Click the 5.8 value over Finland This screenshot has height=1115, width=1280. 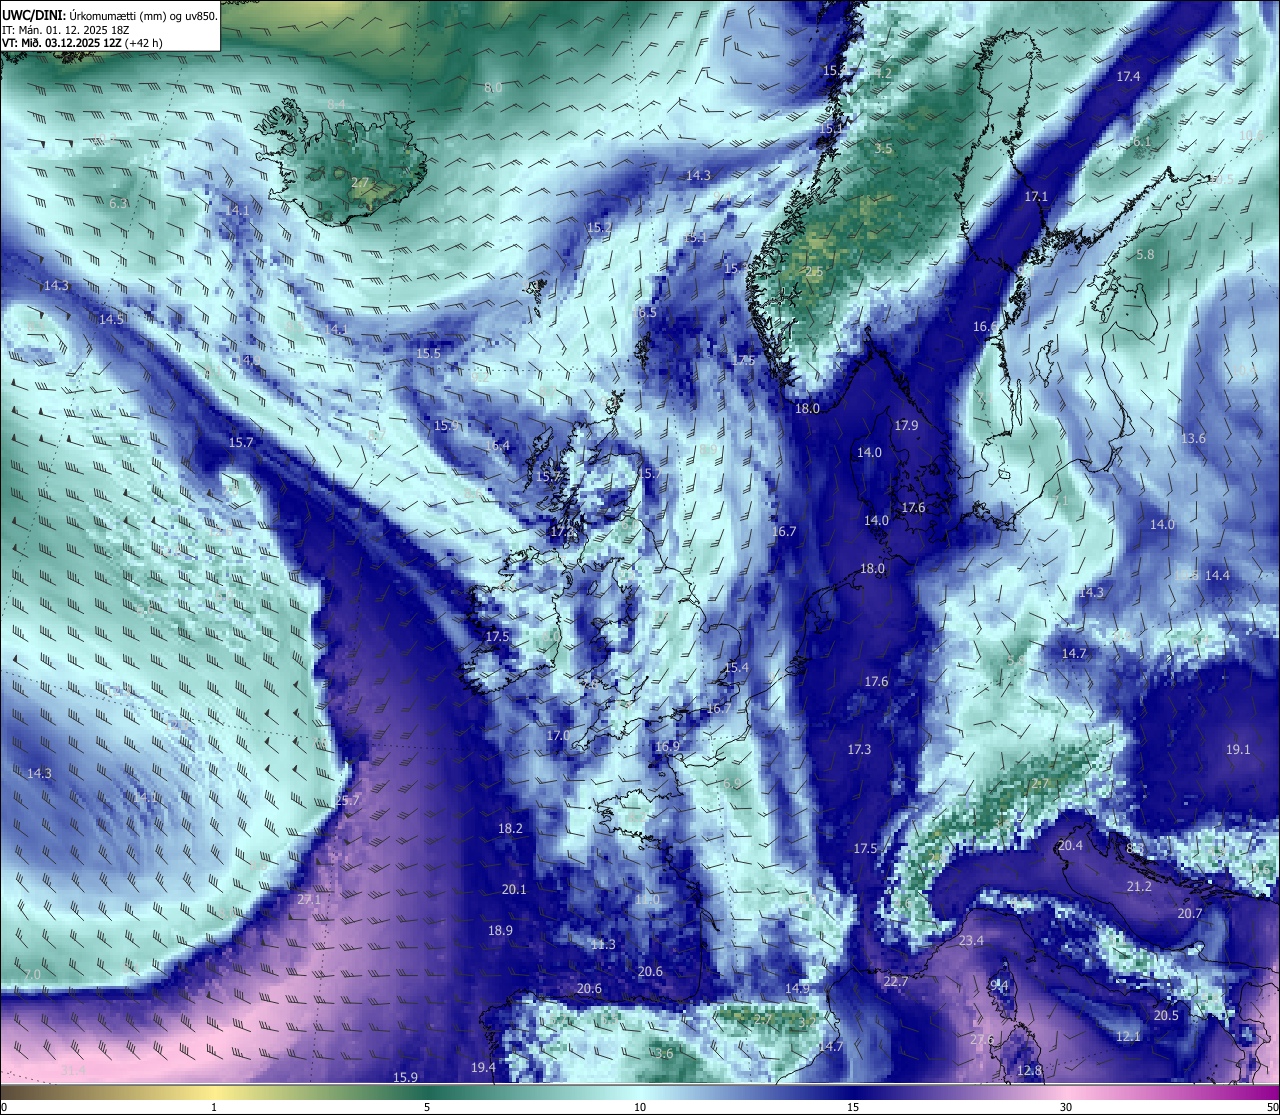pyautogui.click(x=1145, y=254)
